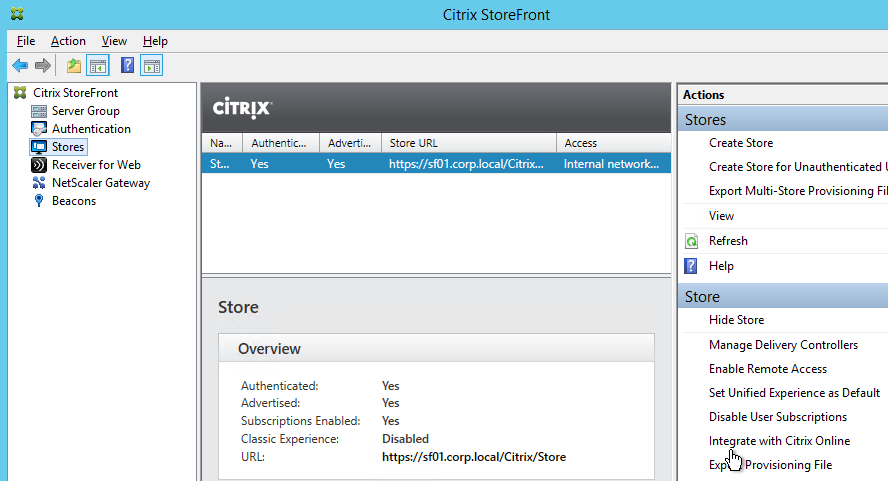888x481 pixels.
Task: Sort by the Authenticated column header
Action: [x=281, y=143]
